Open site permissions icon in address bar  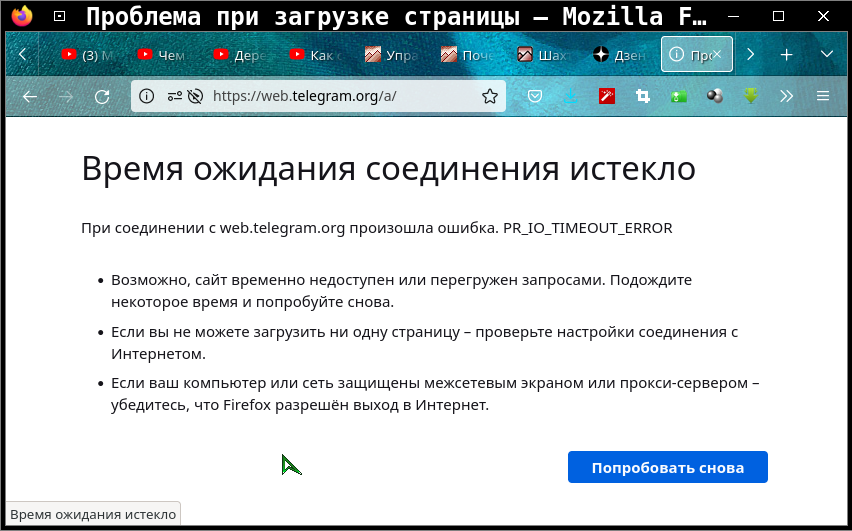coord(174,97)
